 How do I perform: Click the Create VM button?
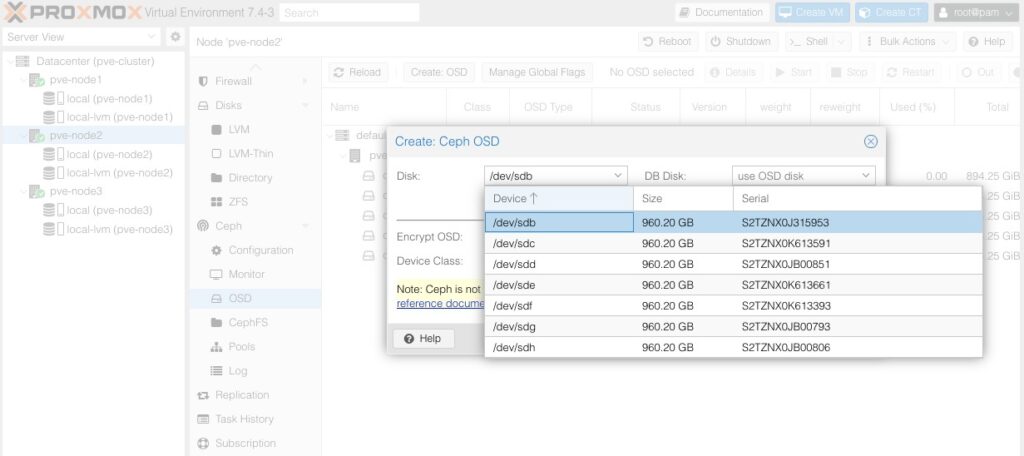click(812, 12)
